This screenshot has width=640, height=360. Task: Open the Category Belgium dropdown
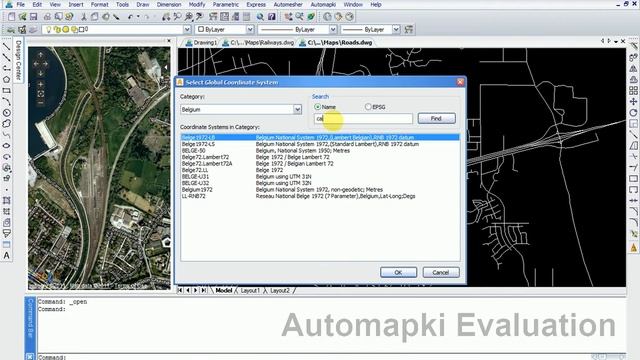(297, 109)
